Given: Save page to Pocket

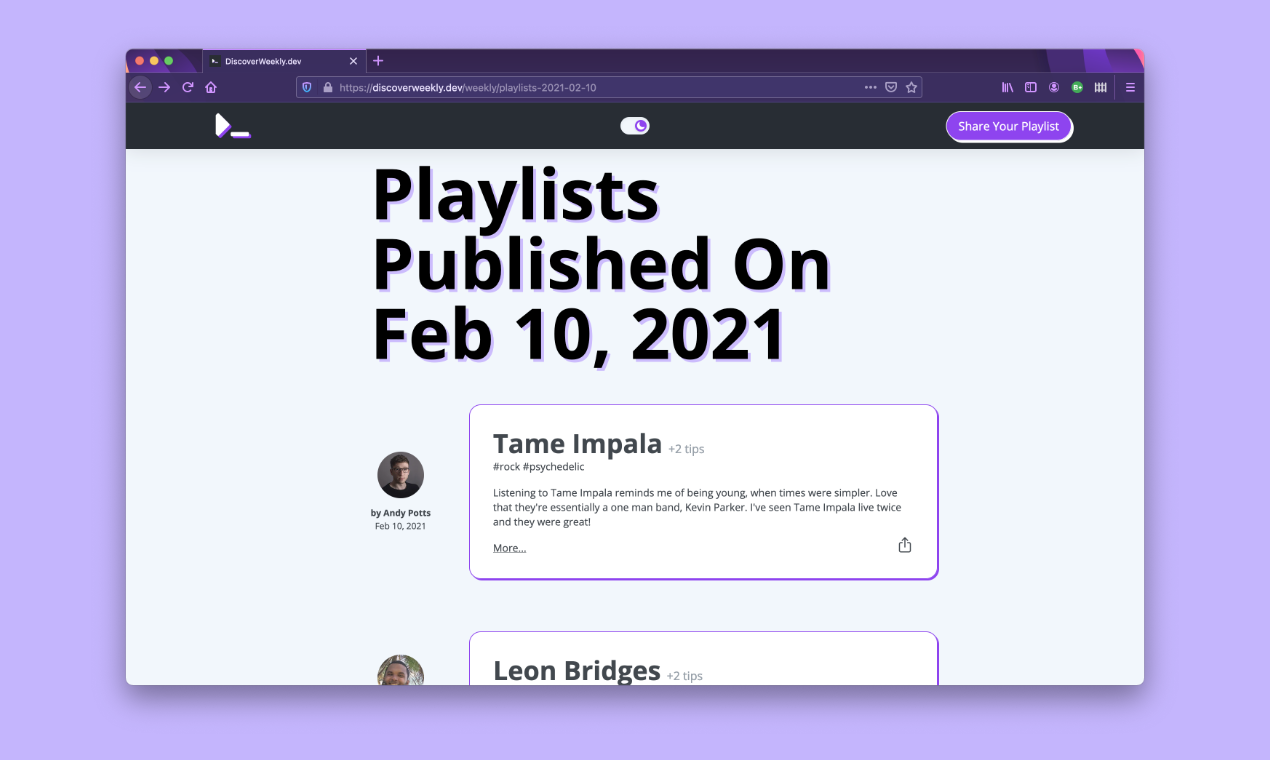Looking at the screenshot, I should [891, 87].
